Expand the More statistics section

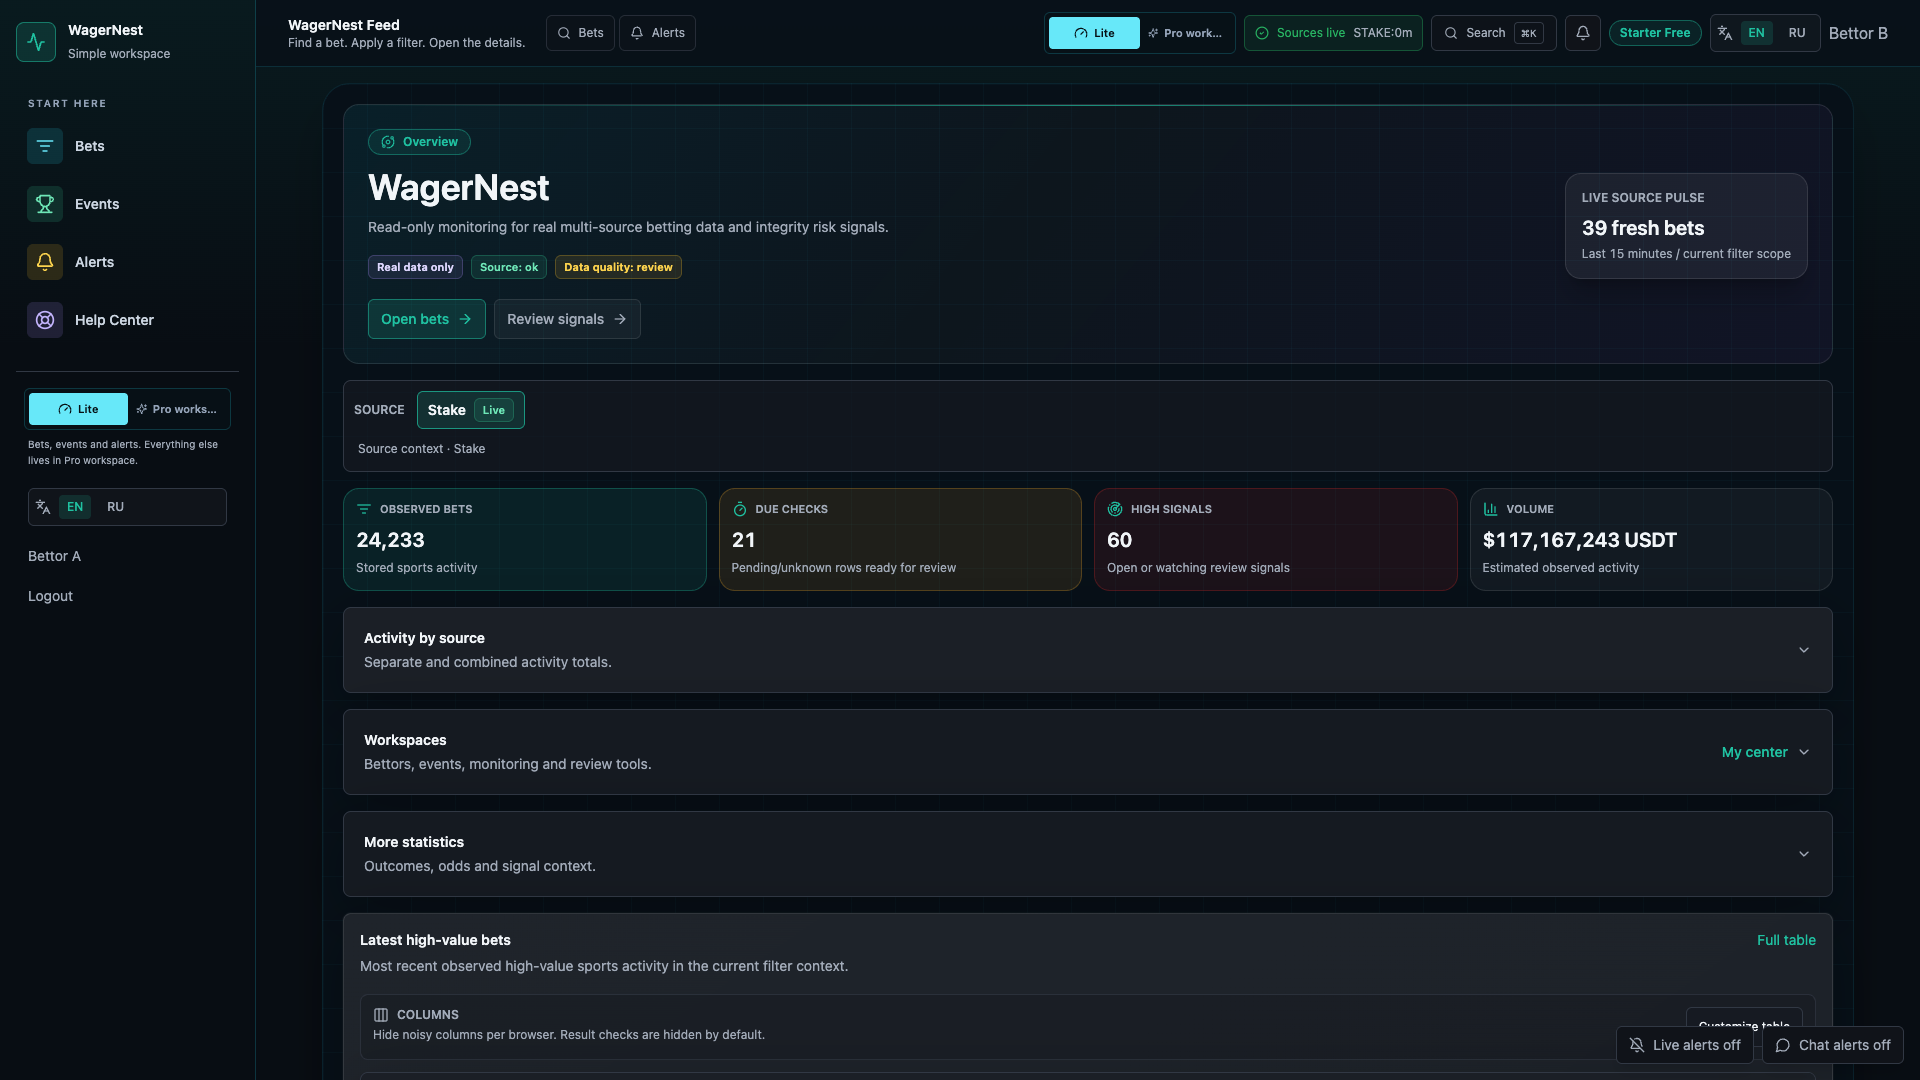click(1088, 854)
